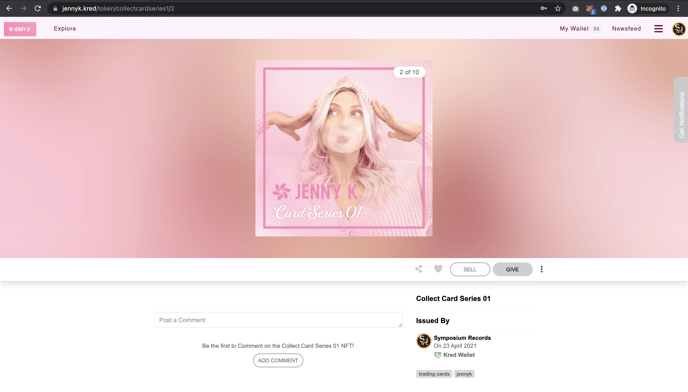Screen dimensions: 688x392
Task: Open the Explore menu item
Action: click(65, 29)
